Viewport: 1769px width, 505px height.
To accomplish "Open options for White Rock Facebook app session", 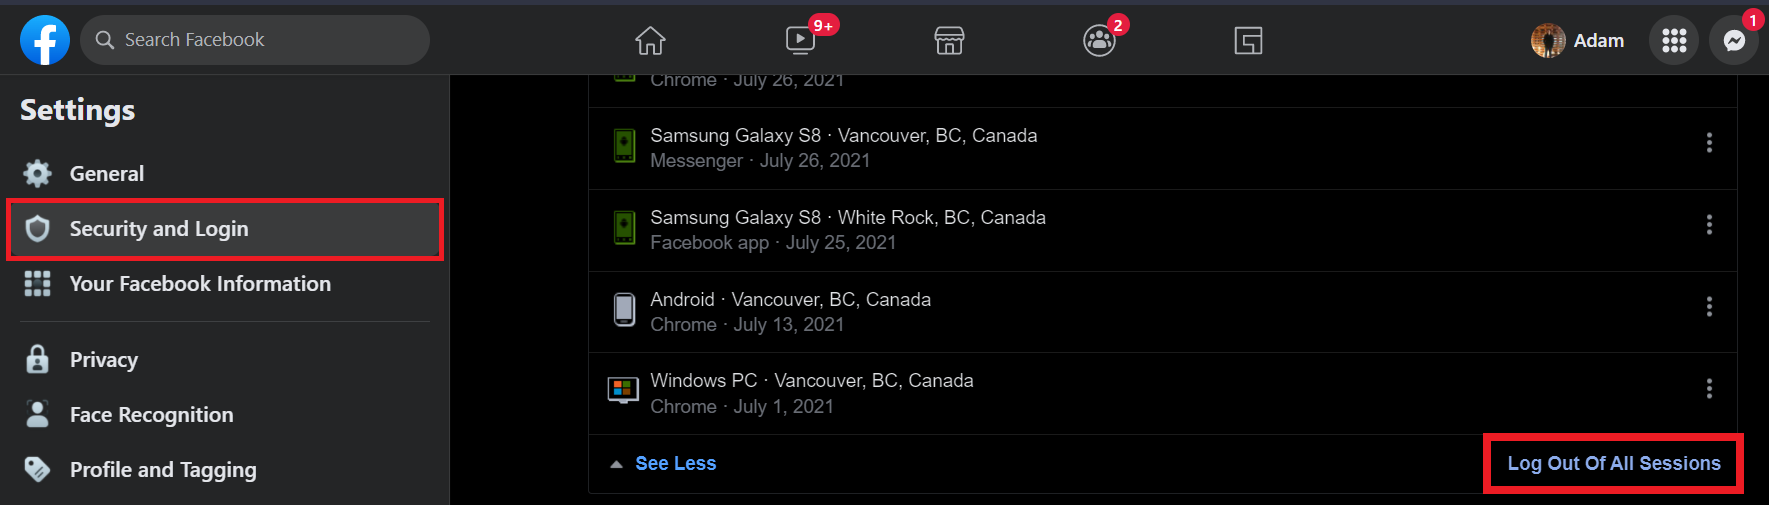I will click(x=1709, y=225).
